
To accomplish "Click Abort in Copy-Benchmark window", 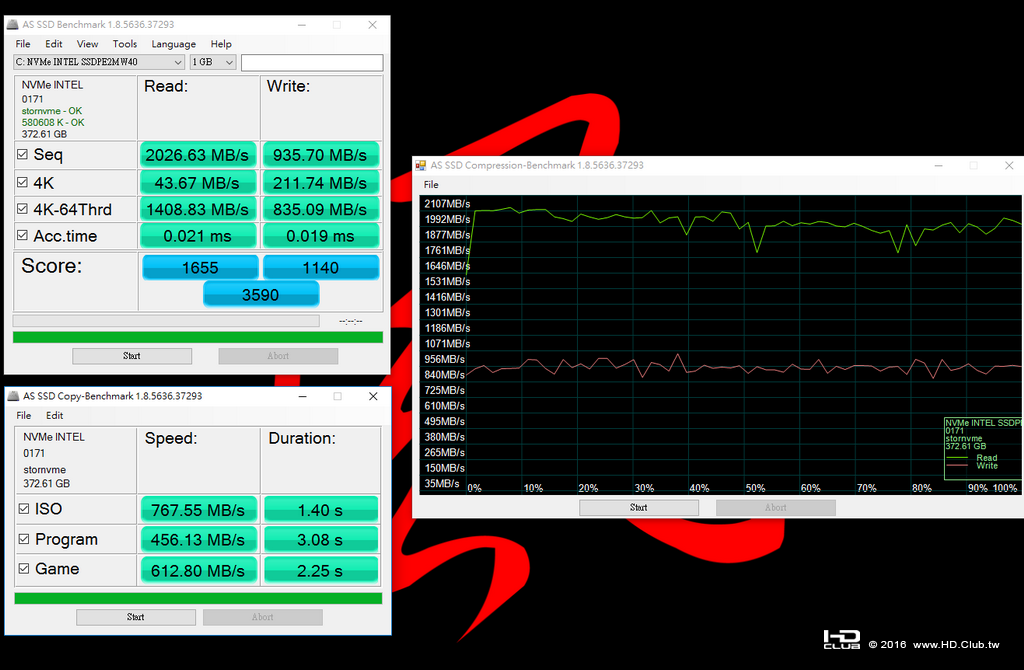I will [x=263, y=617].
